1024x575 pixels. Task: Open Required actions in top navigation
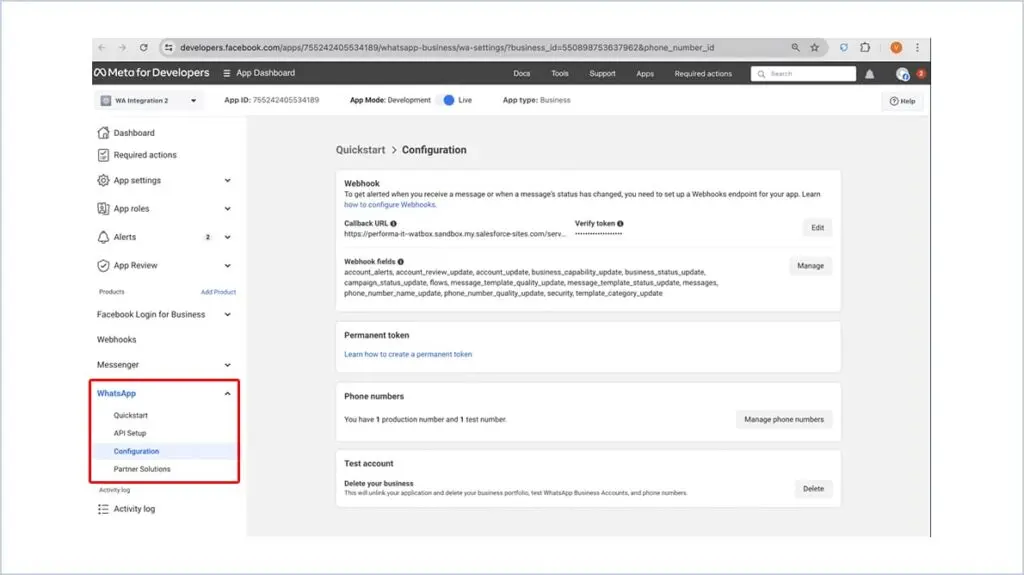(x=703, y=74)
